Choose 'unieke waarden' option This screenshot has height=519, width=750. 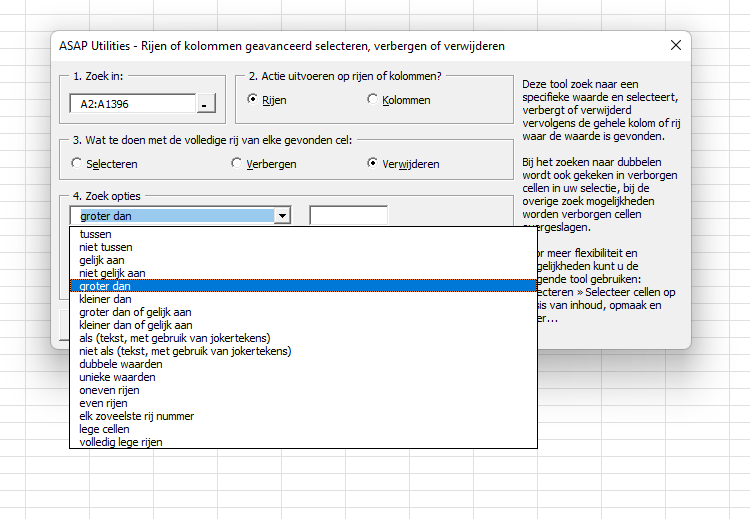pyautogui.click(x=303, y=377)
